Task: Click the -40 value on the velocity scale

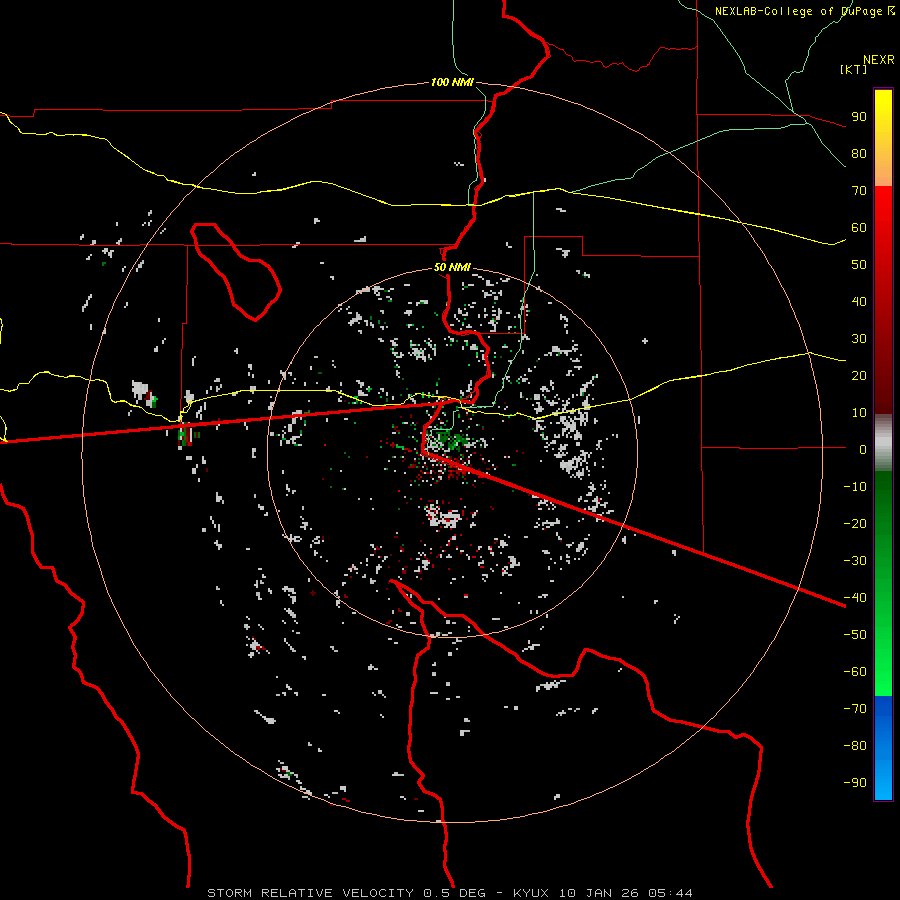Action: click(x=855, y=598)
